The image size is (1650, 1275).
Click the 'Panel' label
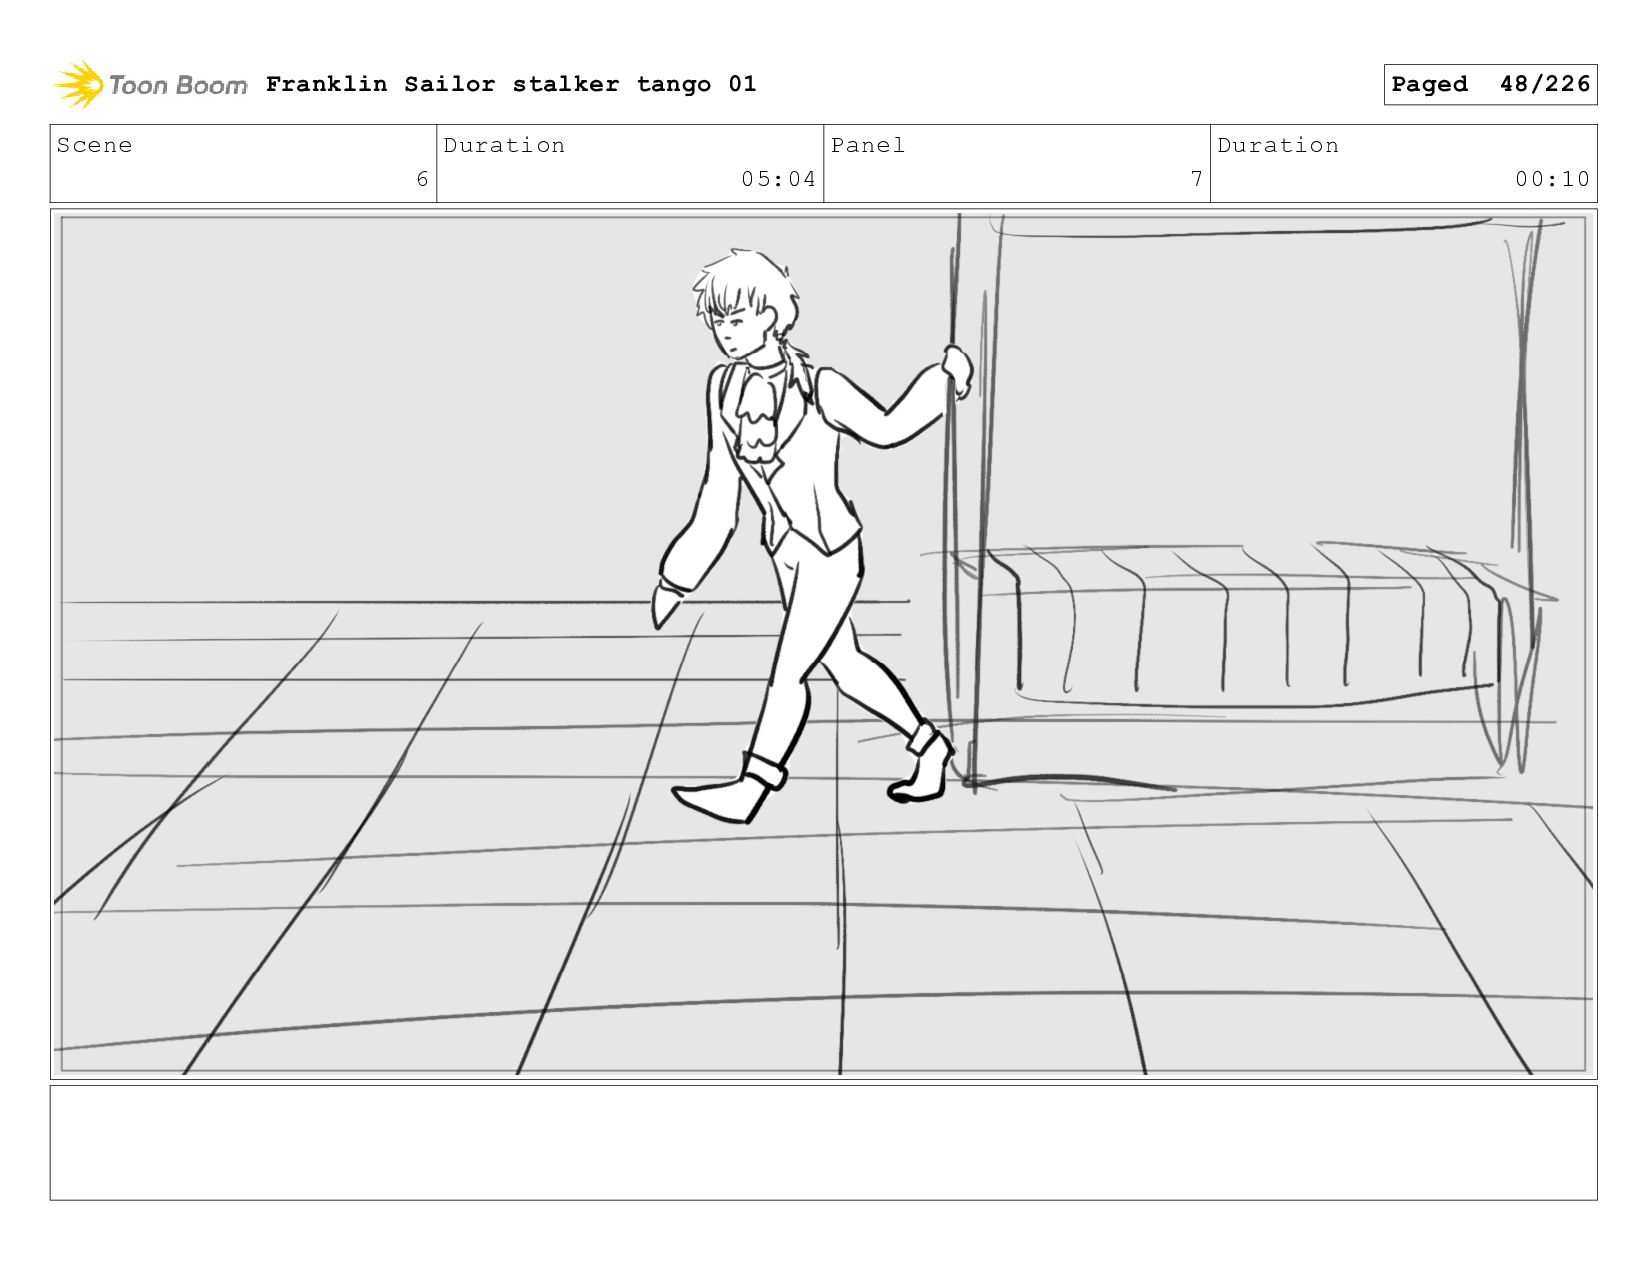(868, 145)
